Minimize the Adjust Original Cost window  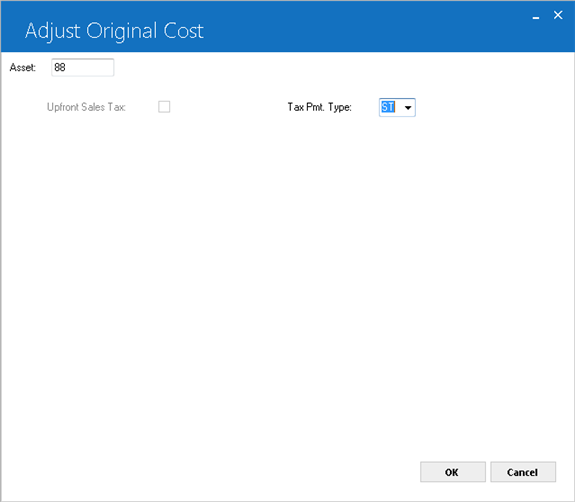pos(536,17)
